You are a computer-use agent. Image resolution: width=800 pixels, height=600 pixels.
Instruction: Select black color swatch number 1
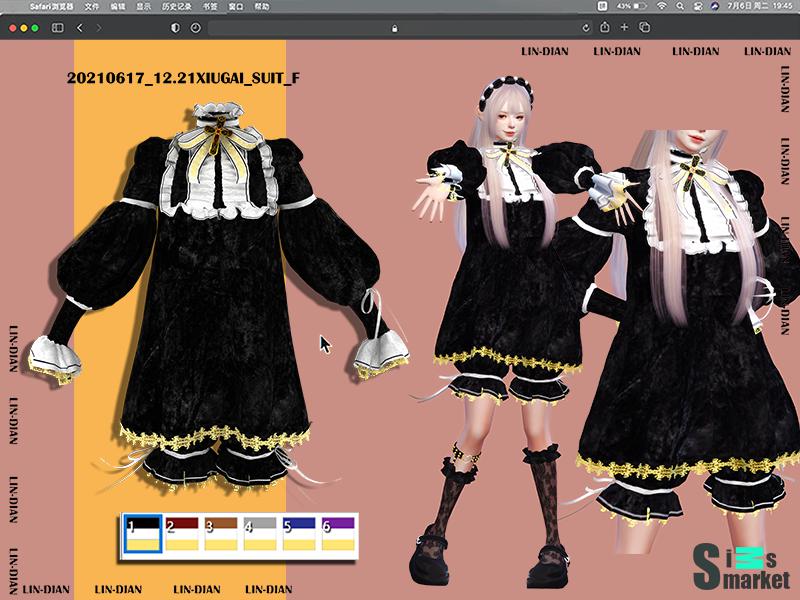pyautogui.click(x=141, y=534)
